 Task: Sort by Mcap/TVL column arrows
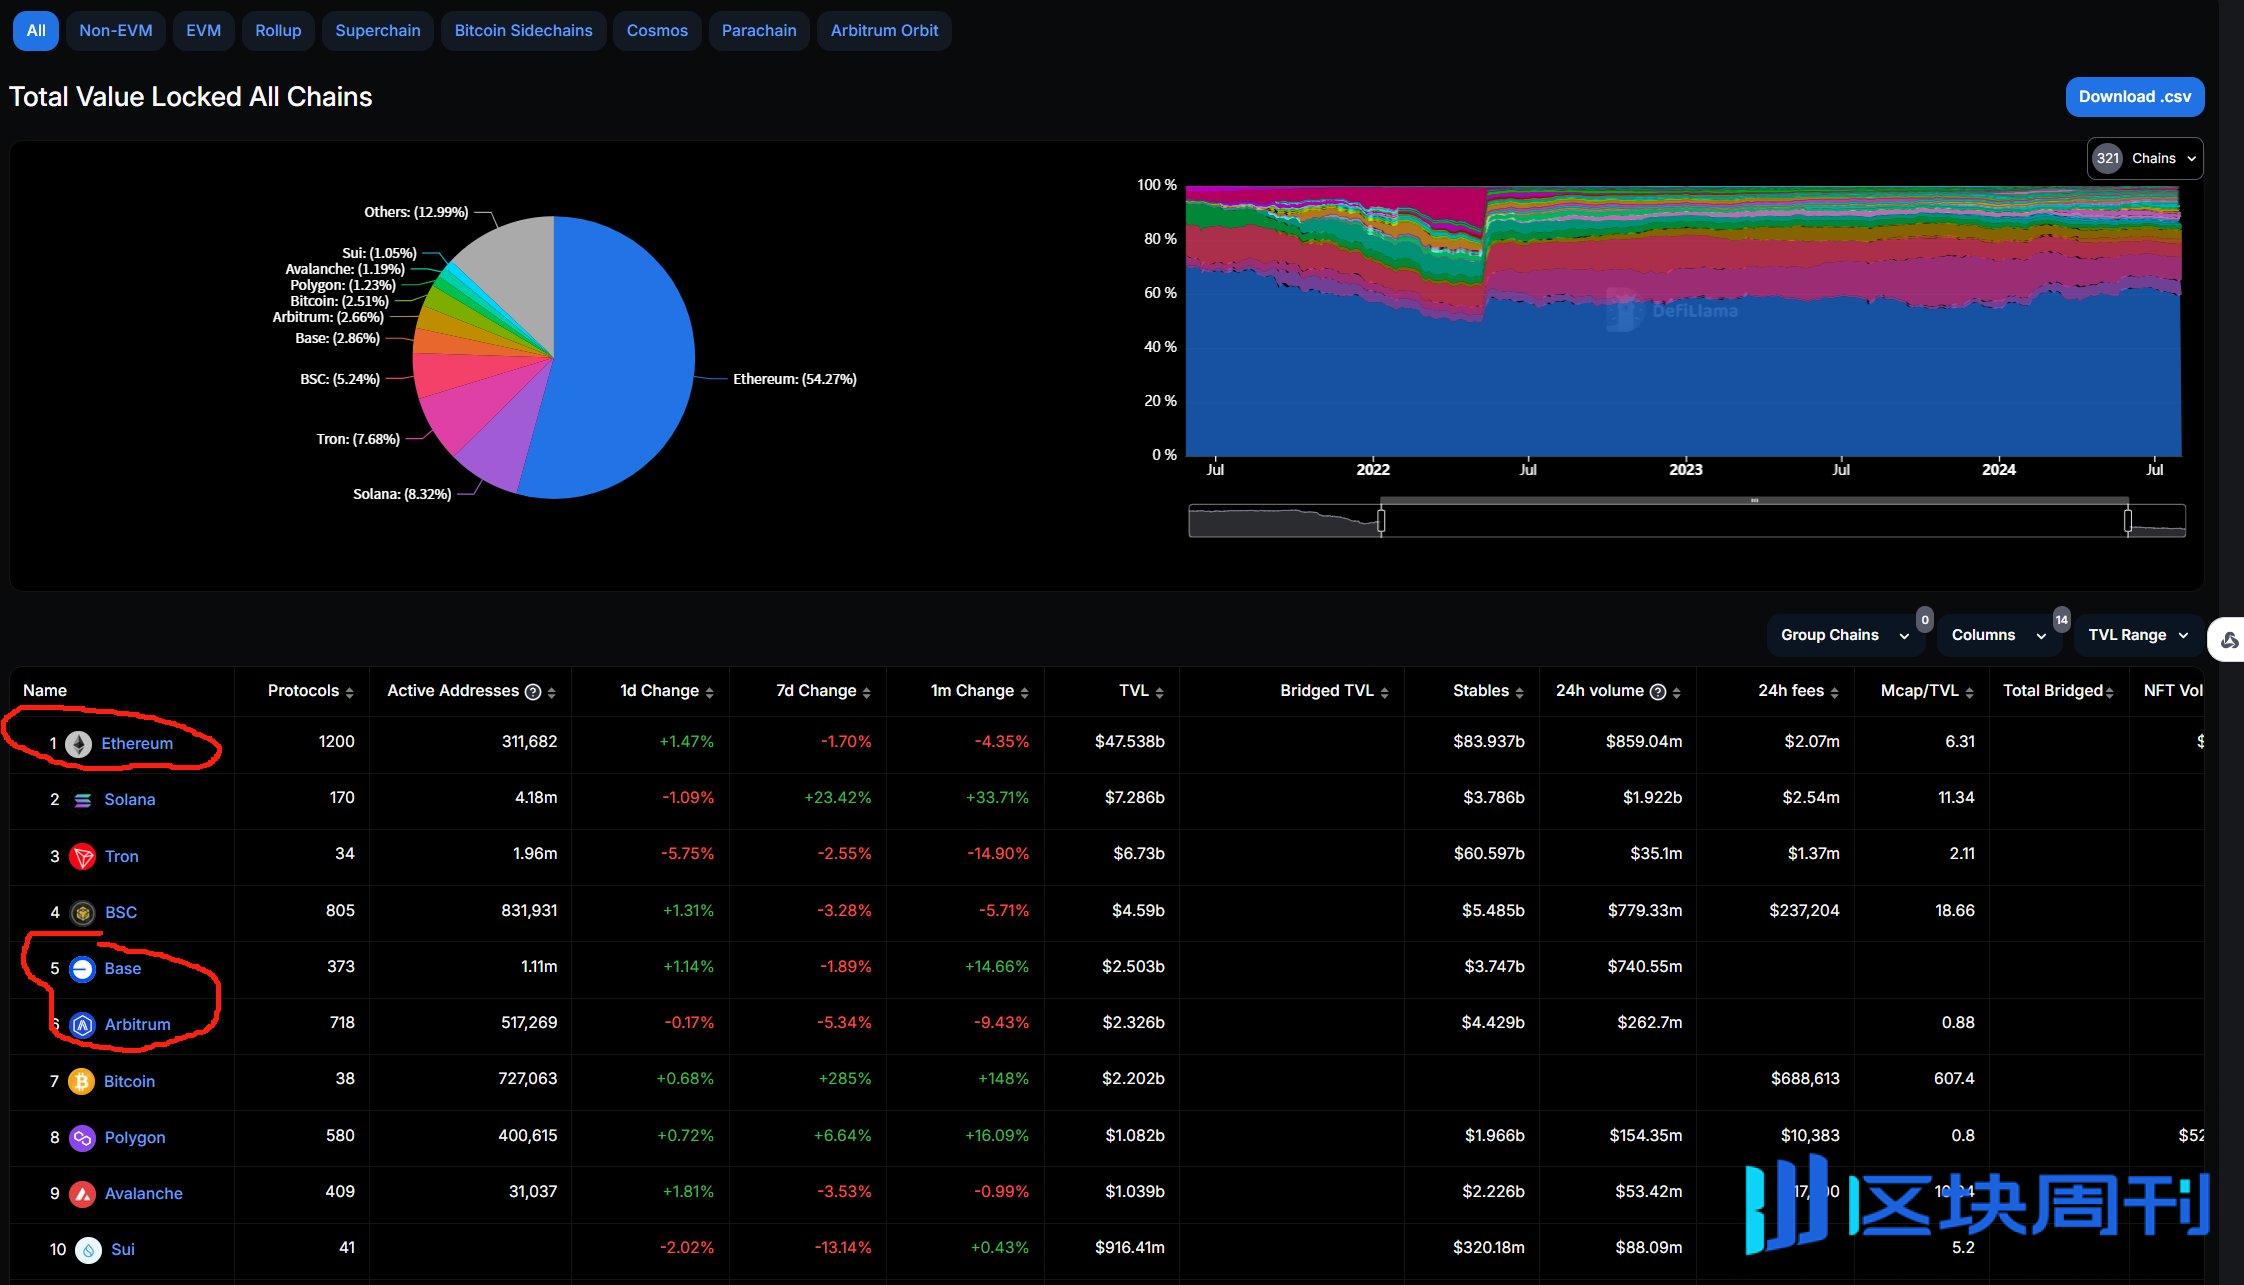click(x=1969, y=692)
